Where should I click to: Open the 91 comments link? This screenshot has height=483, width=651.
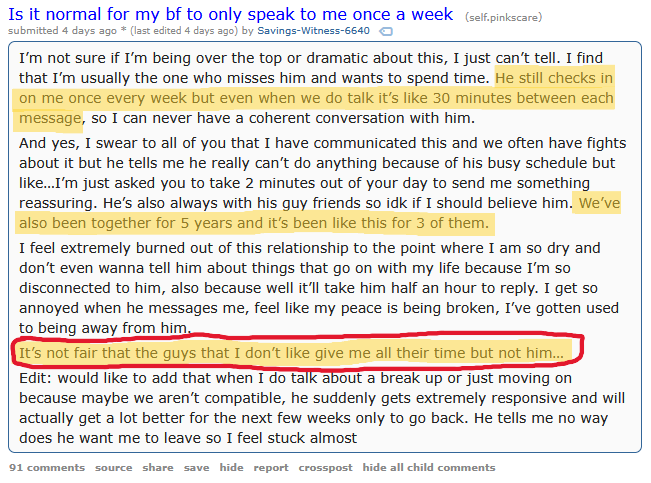tap(46, 467)
